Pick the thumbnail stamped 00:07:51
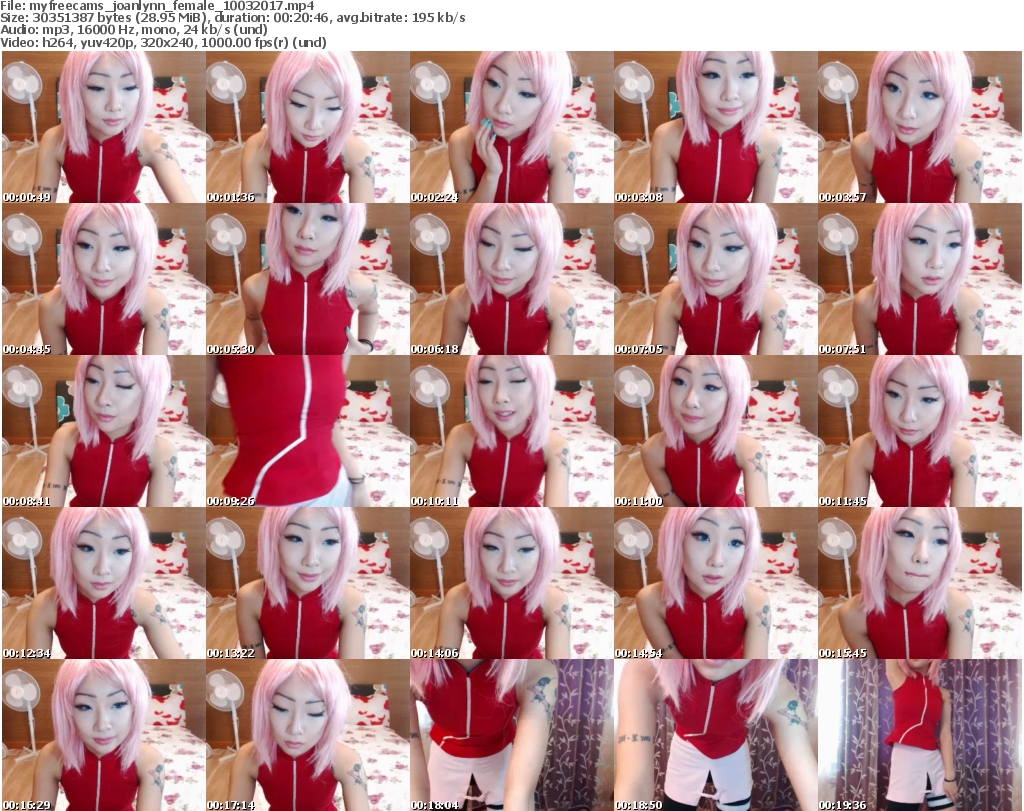Image resolution: width=1024 pixels, height=811 pixels. click(x=920, y=279)
